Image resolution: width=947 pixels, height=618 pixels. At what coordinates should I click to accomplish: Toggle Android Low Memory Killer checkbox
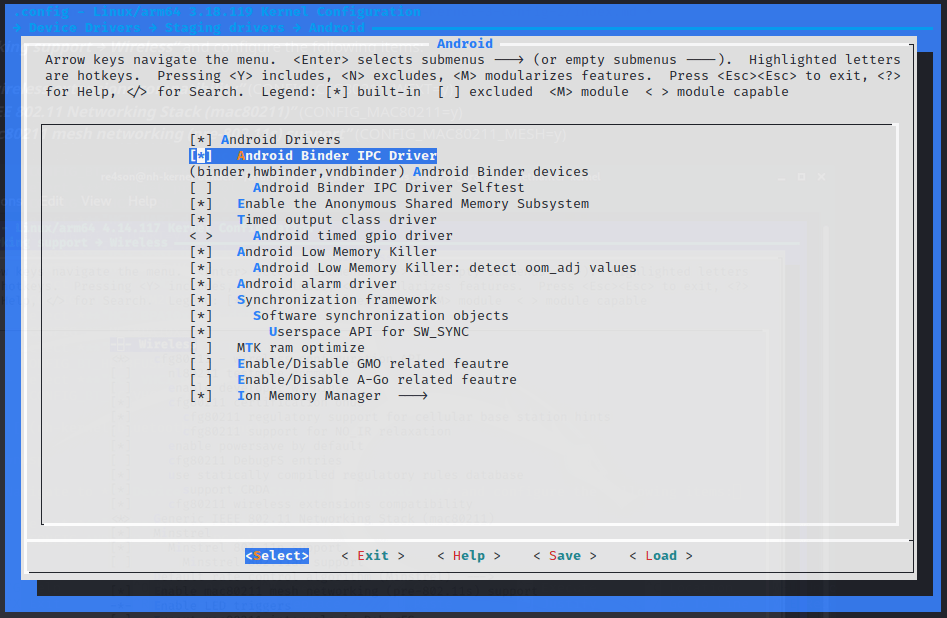pyautogui.click(x=201, y=252)
